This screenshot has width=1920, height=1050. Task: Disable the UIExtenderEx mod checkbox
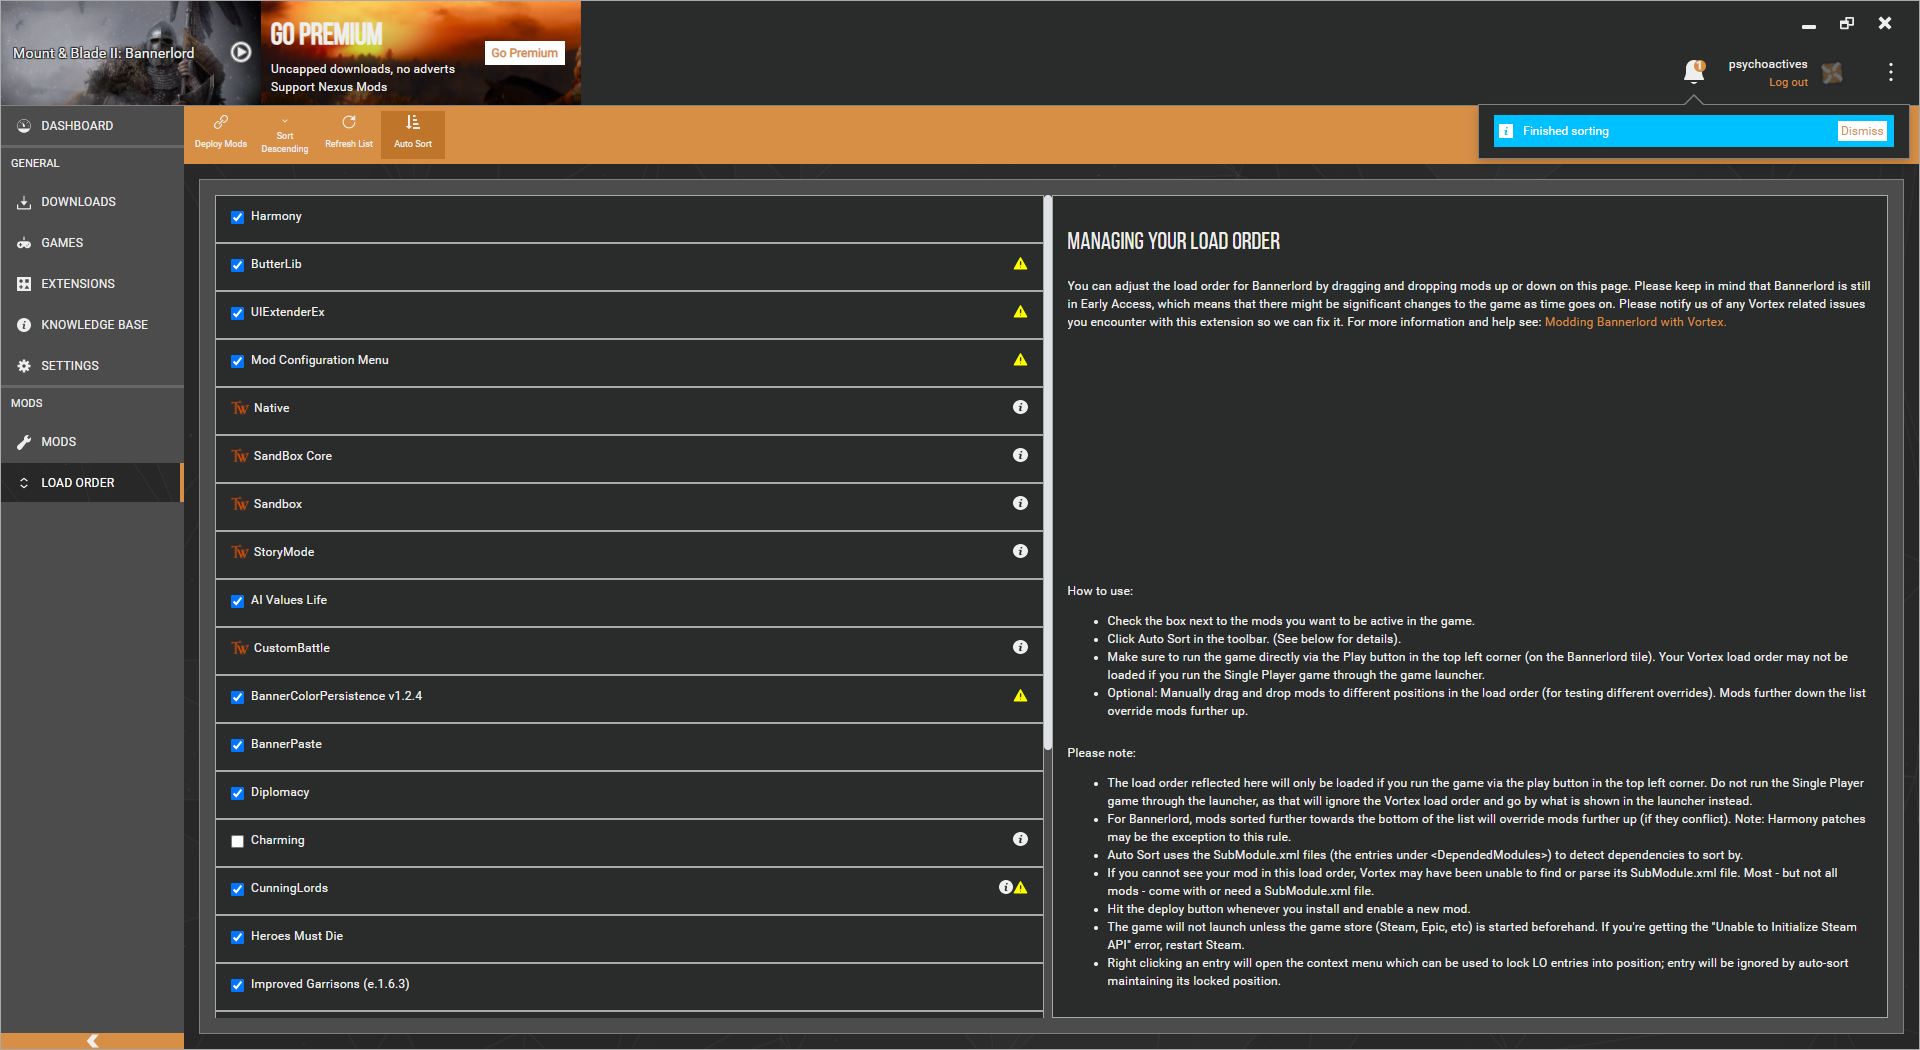point(237,313)
